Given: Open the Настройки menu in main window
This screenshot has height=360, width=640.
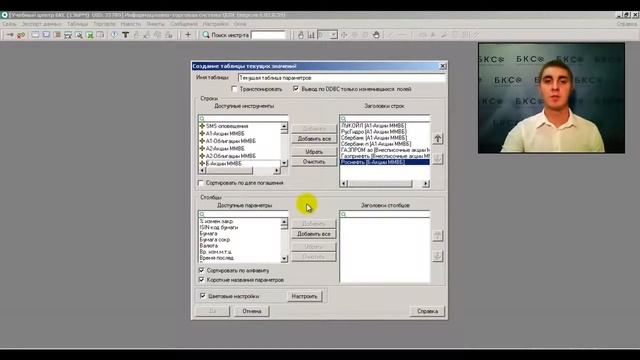Looking at the screenshot, I should pos(216,24).
